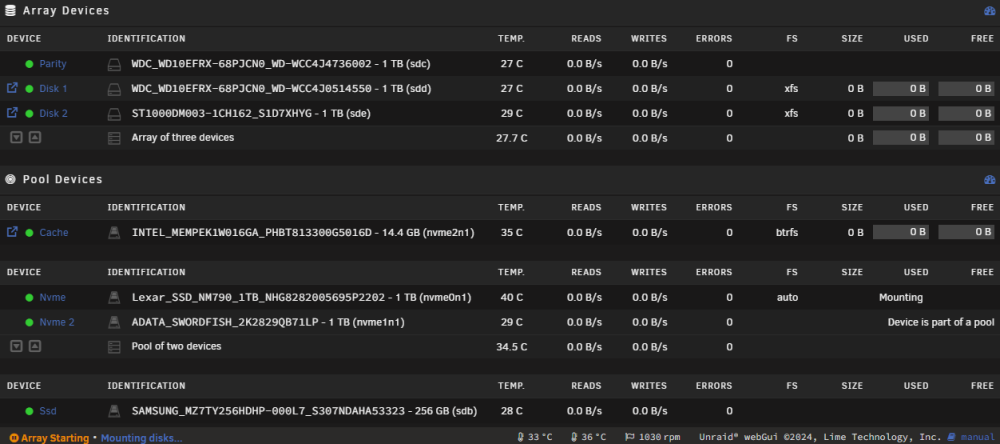This screenshot has height=444, width=1000.
Task: Click the Lexar NVMe device icon
Action: 114,297
